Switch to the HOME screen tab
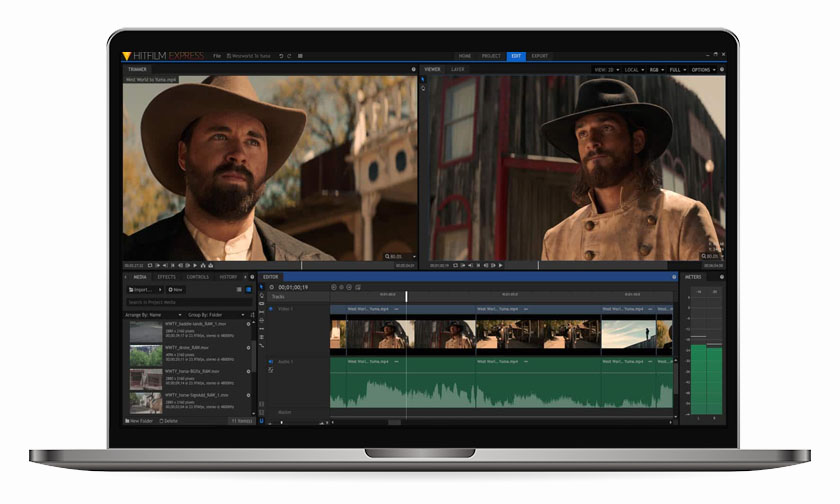The image size is (840, 504). (x=465, y=56)
